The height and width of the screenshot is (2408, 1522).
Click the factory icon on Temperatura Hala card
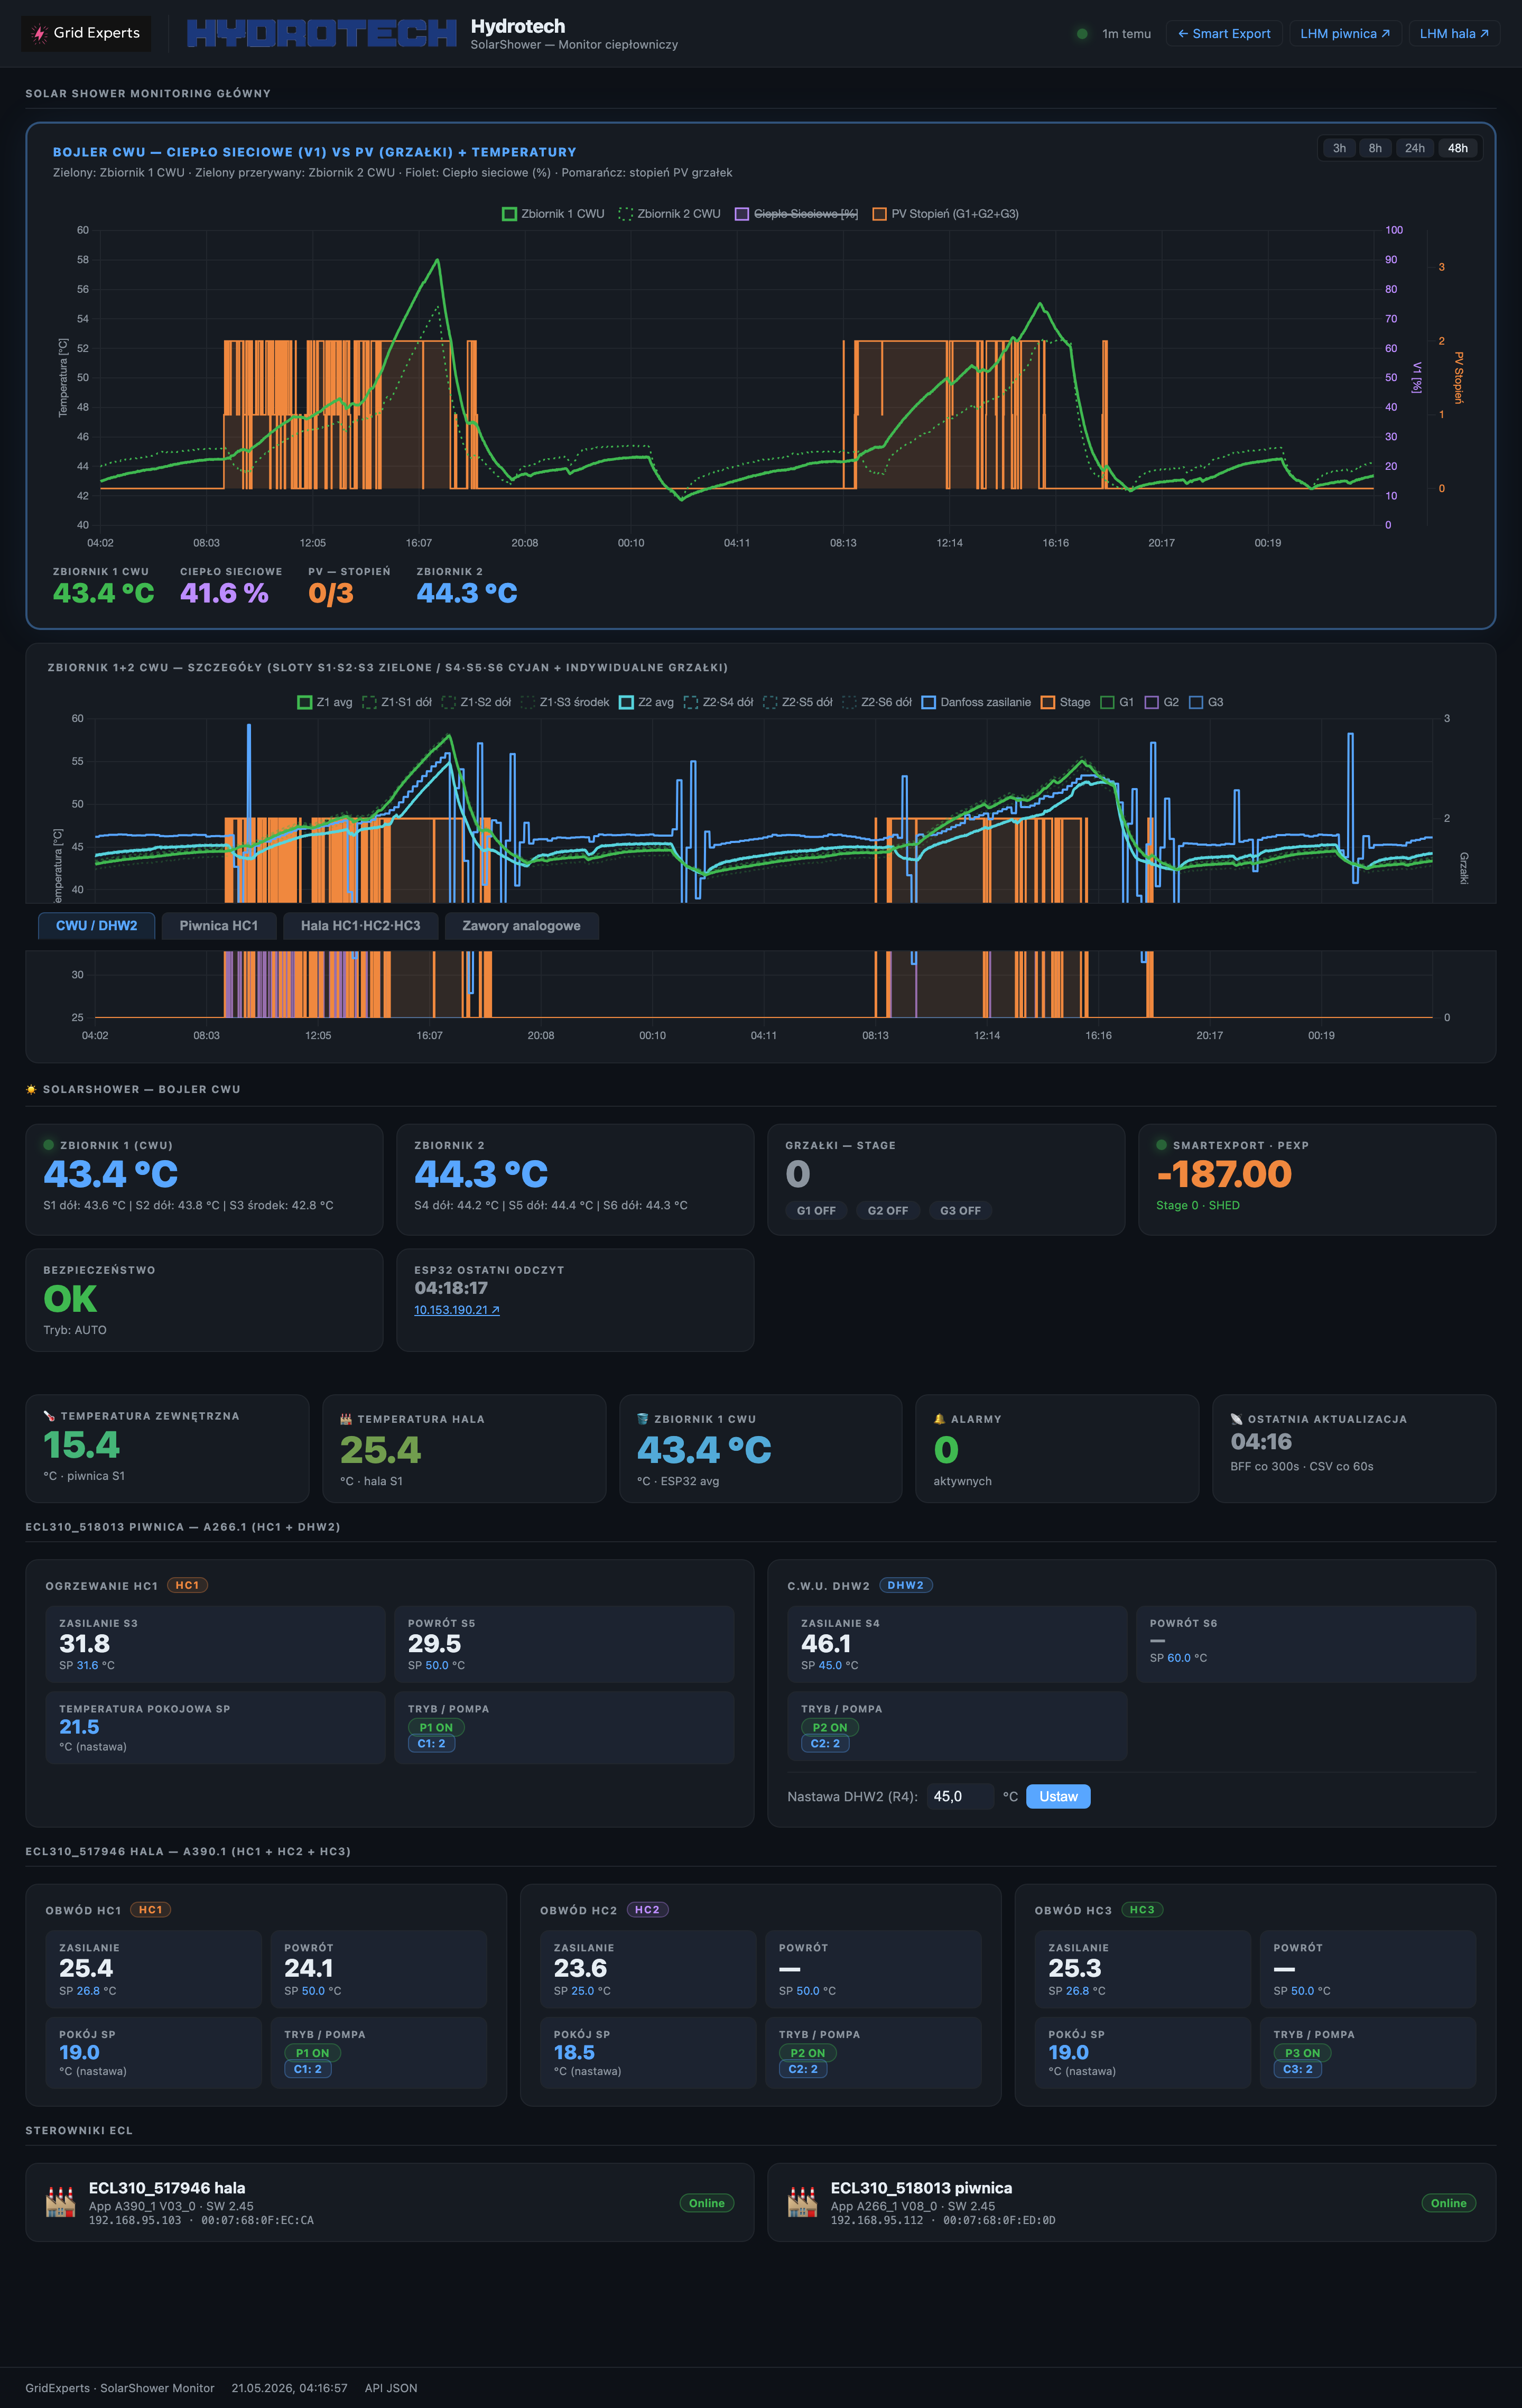[x=346, y=1419]
